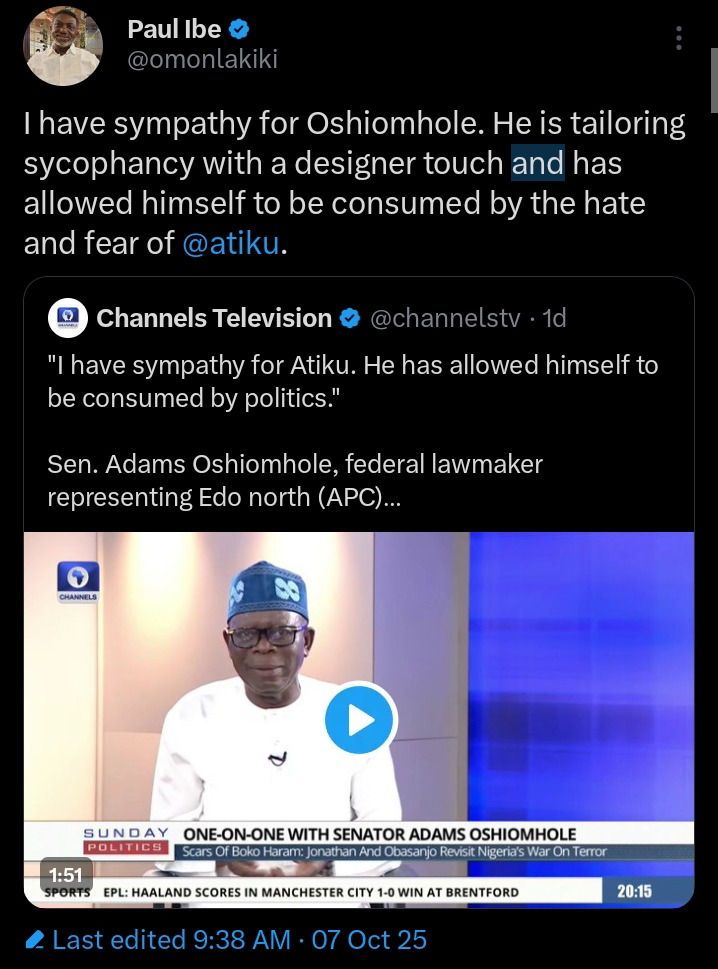
Task: Click the Paul Ibe display name
Action: point(174,30)
